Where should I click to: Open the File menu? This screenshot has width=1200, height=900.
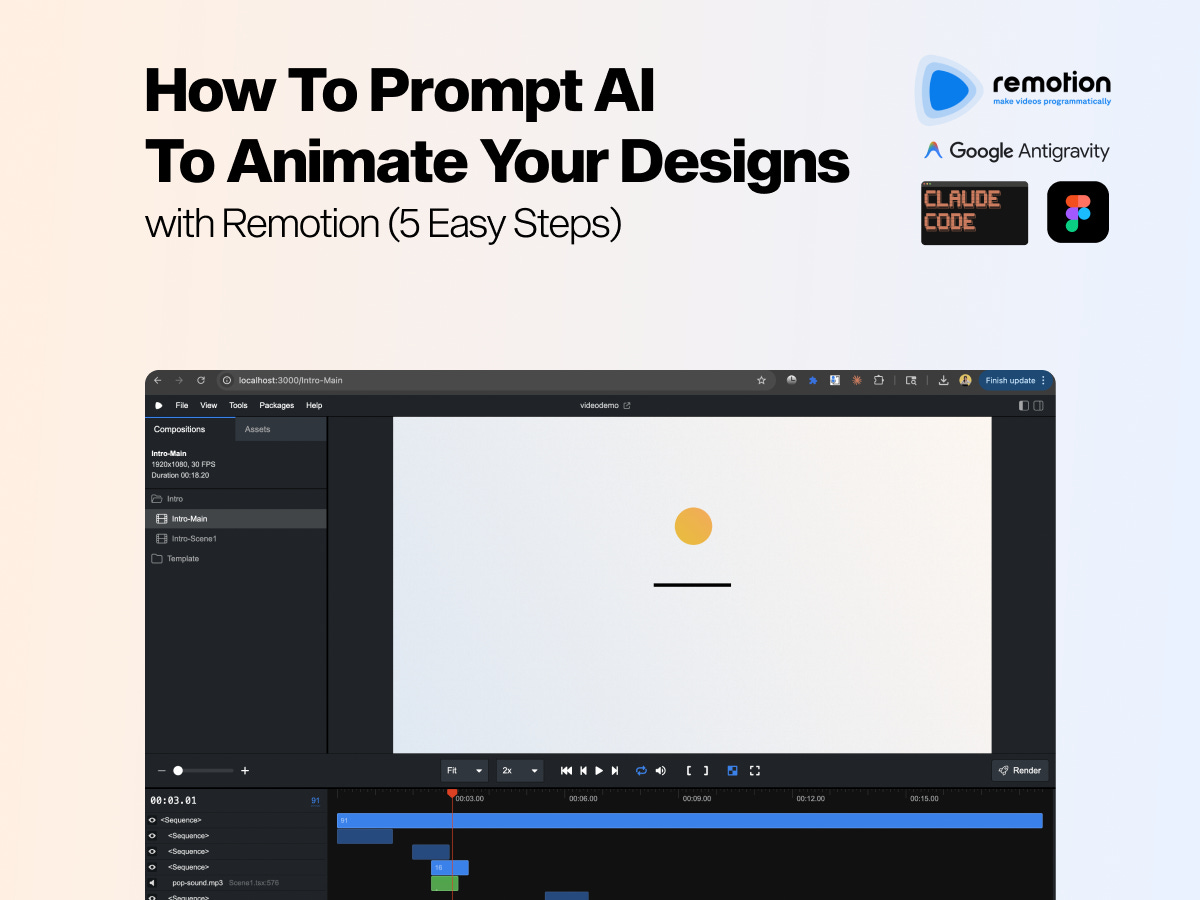(181, 405)
